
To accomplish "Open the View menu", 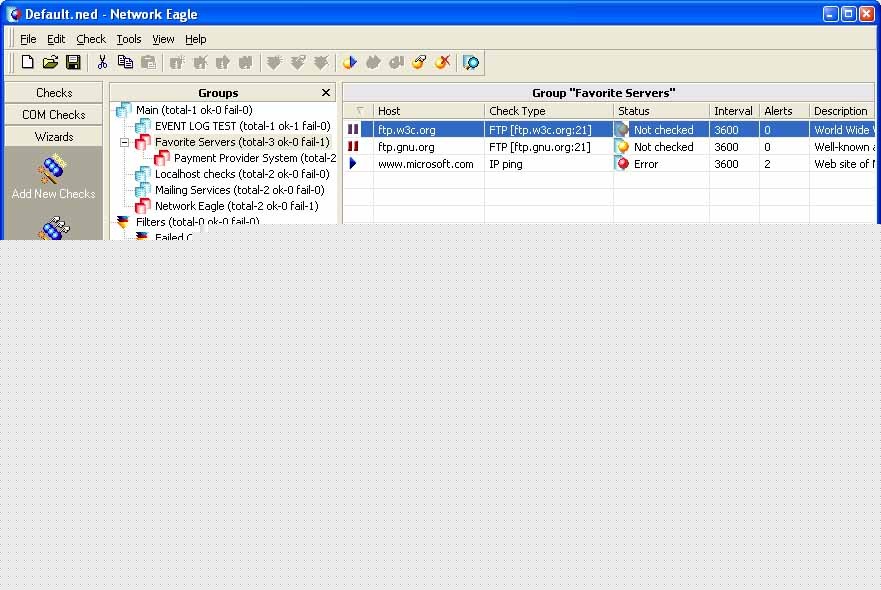I will [x=163, y=39].
